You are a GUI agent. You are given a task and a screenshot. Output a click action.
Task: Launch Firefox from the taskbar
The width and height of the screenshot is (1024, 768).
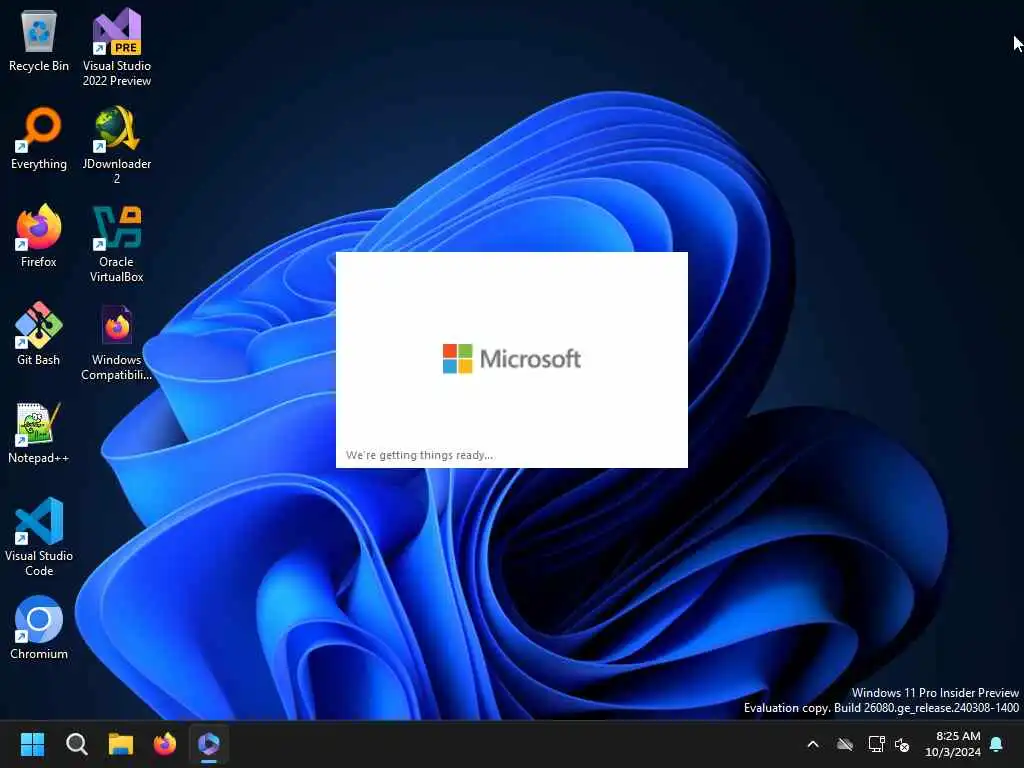point(165,744)
